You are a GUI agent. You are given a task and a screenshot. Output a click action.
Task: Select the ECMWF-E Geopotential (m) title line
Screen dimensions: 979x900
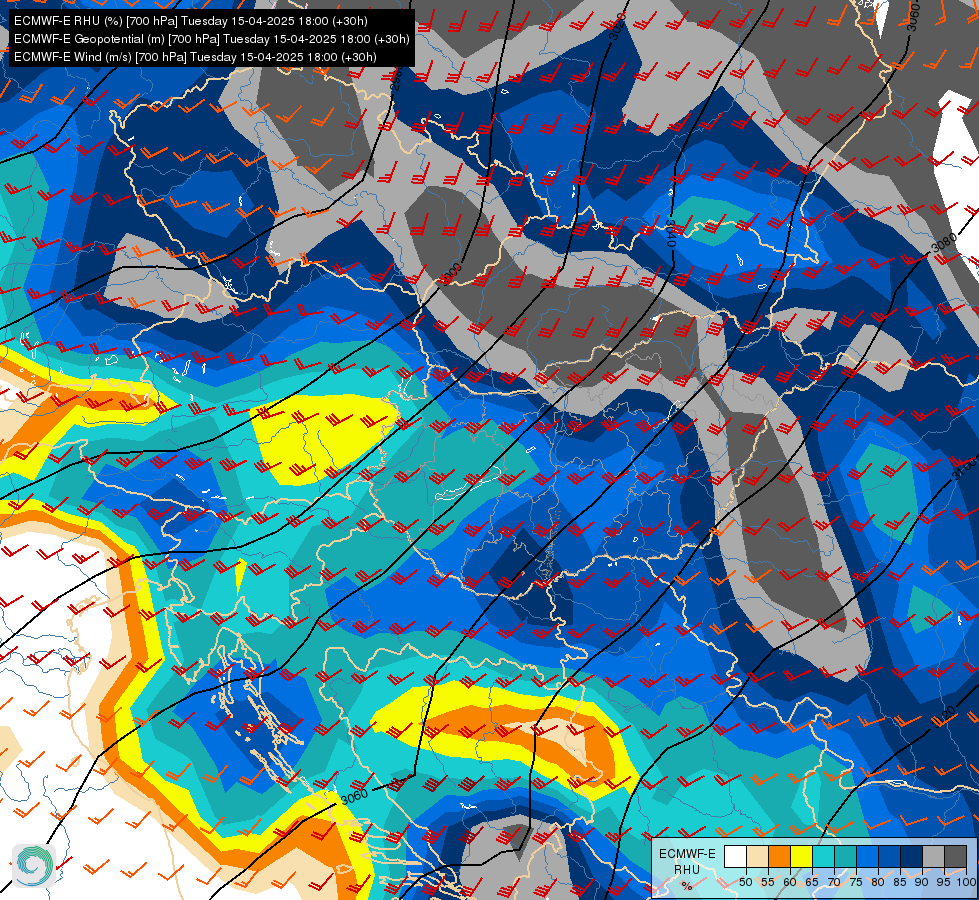click(212, 39)
